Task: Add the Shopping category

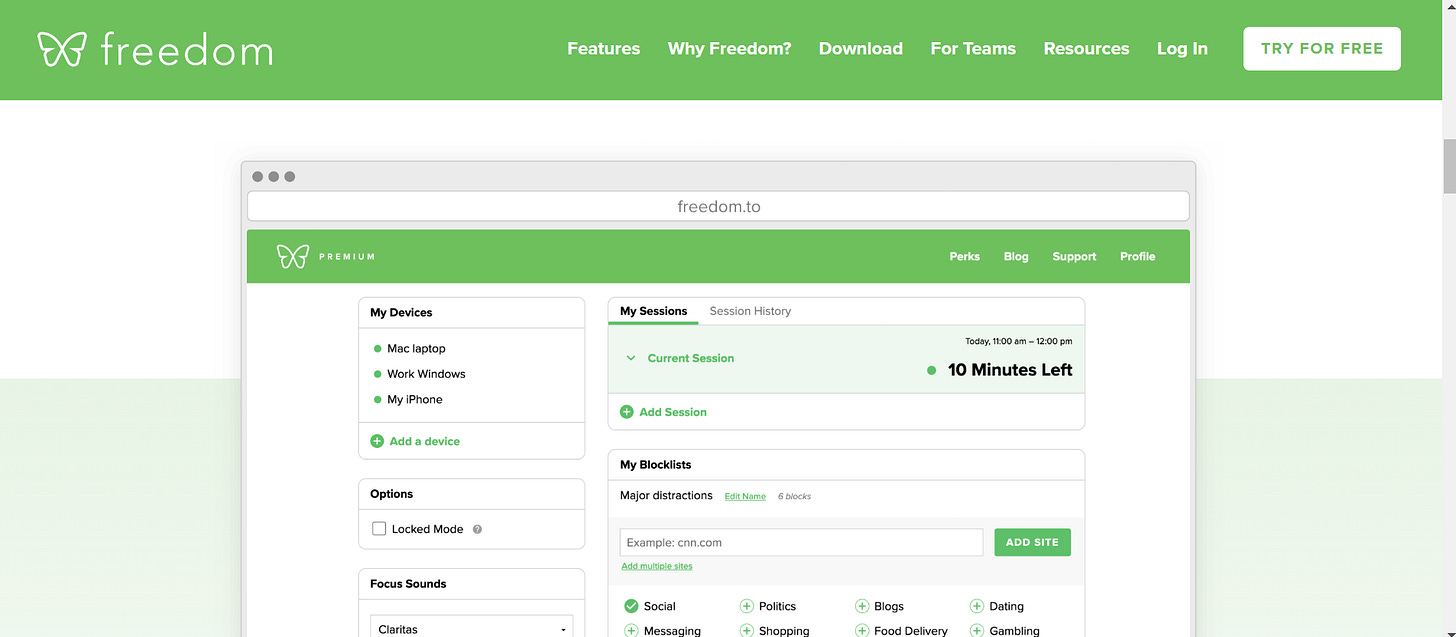Action: coord(746,631)
